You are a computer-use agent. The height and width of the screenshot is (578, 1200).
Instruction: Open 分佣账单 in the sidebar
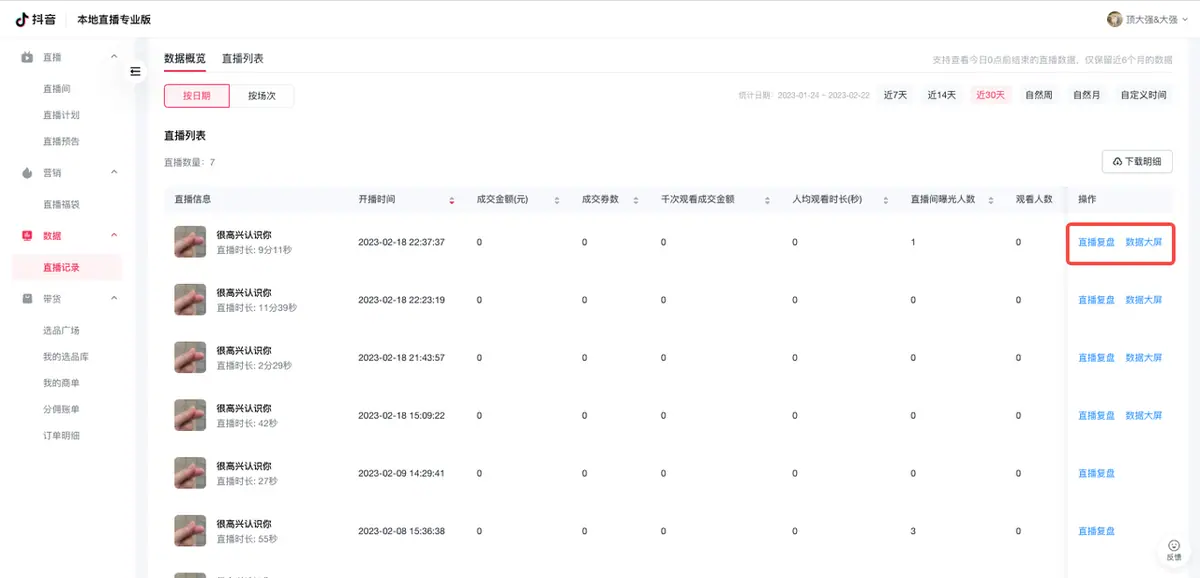click(61, 409)
